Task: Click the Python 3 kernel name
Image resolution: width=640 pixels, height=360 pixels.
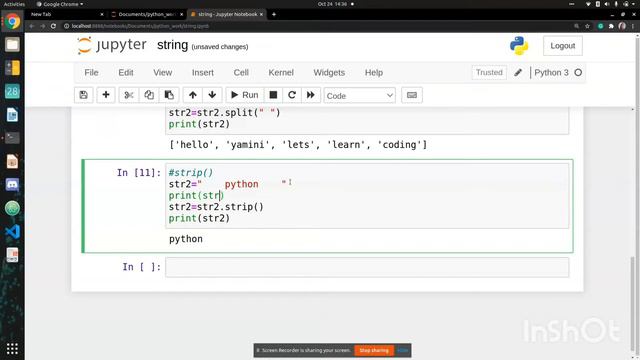Action: [551, 73]
